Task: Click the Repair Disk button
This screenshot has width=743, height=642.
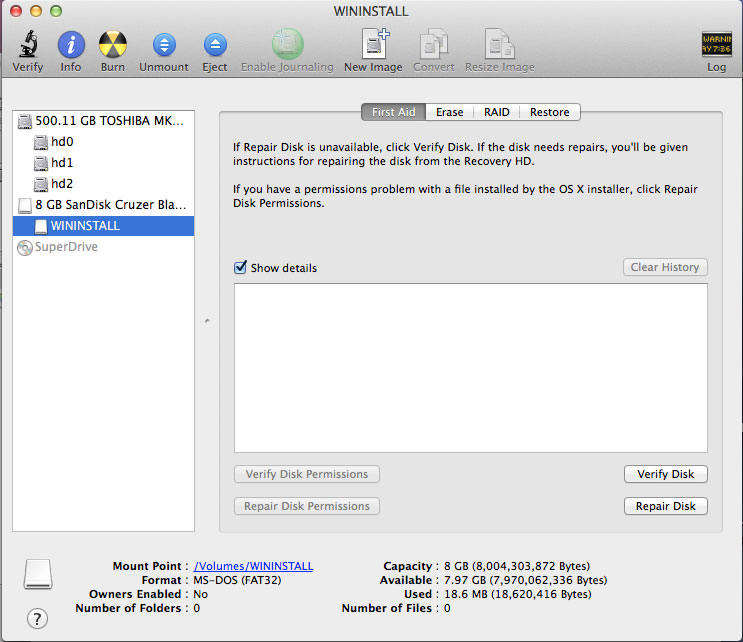Action: point(666,506)
